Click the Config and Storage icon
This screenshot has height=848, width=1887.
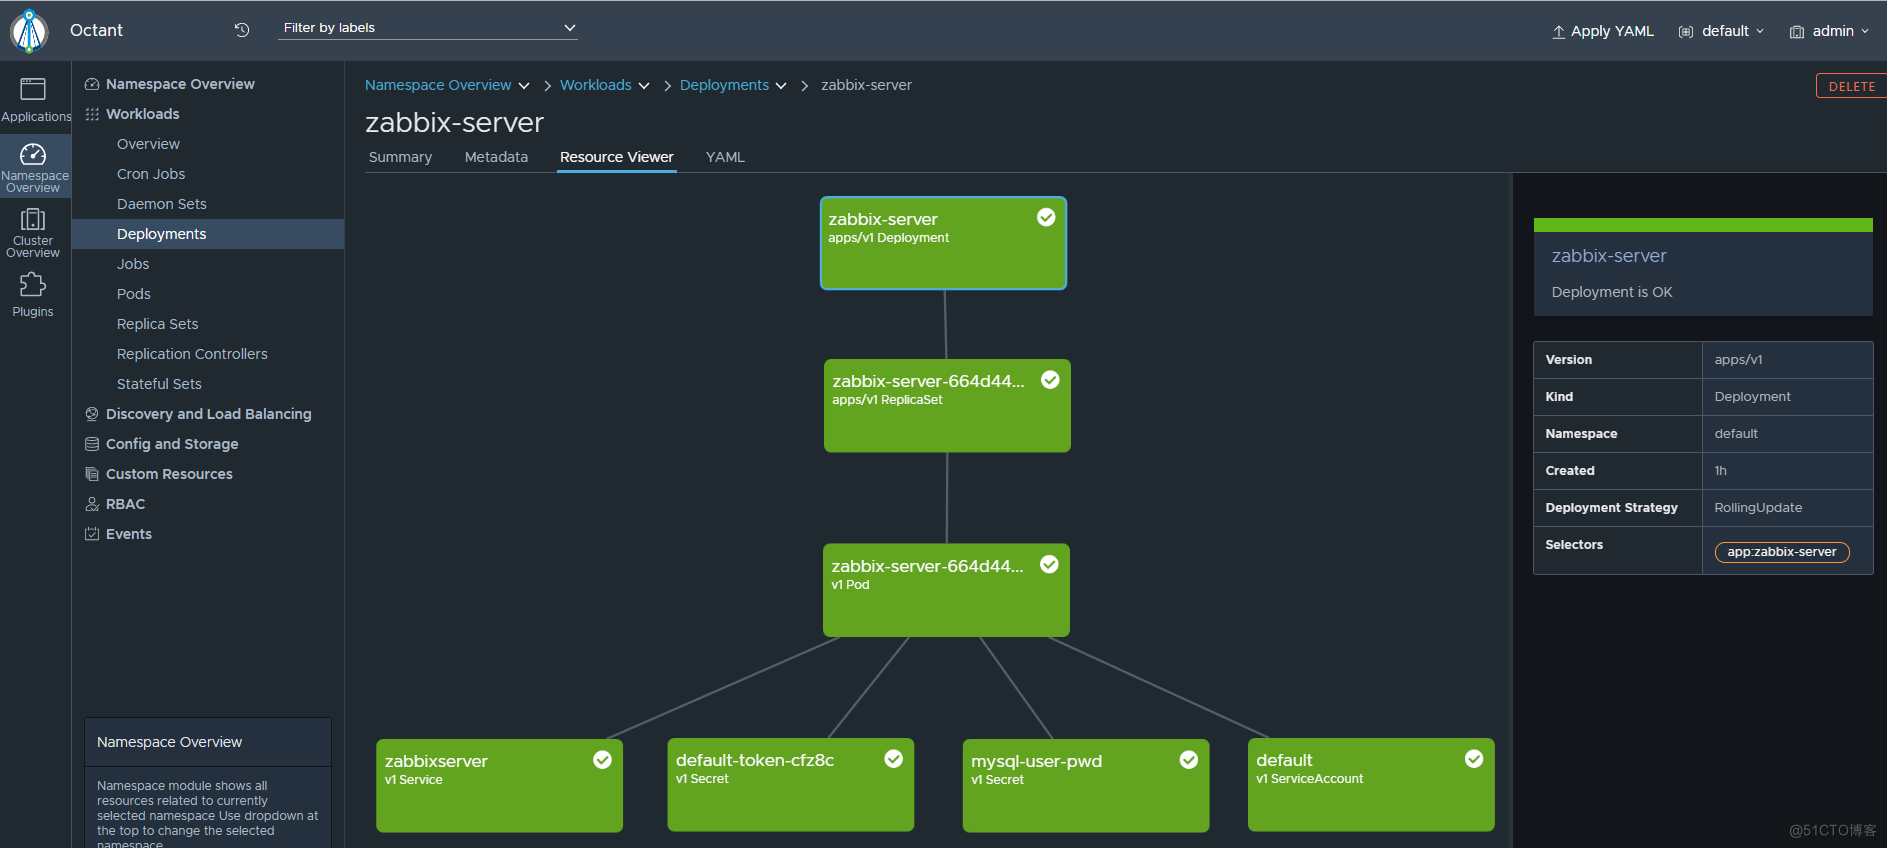coord(92,444)
